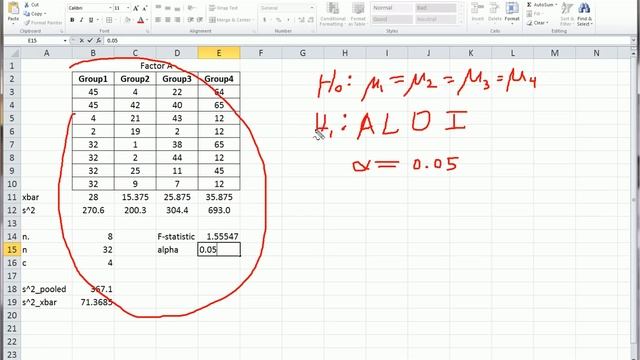Click the Borders icon
This screenshot has width=640, height=360.
tap(109, 20)
